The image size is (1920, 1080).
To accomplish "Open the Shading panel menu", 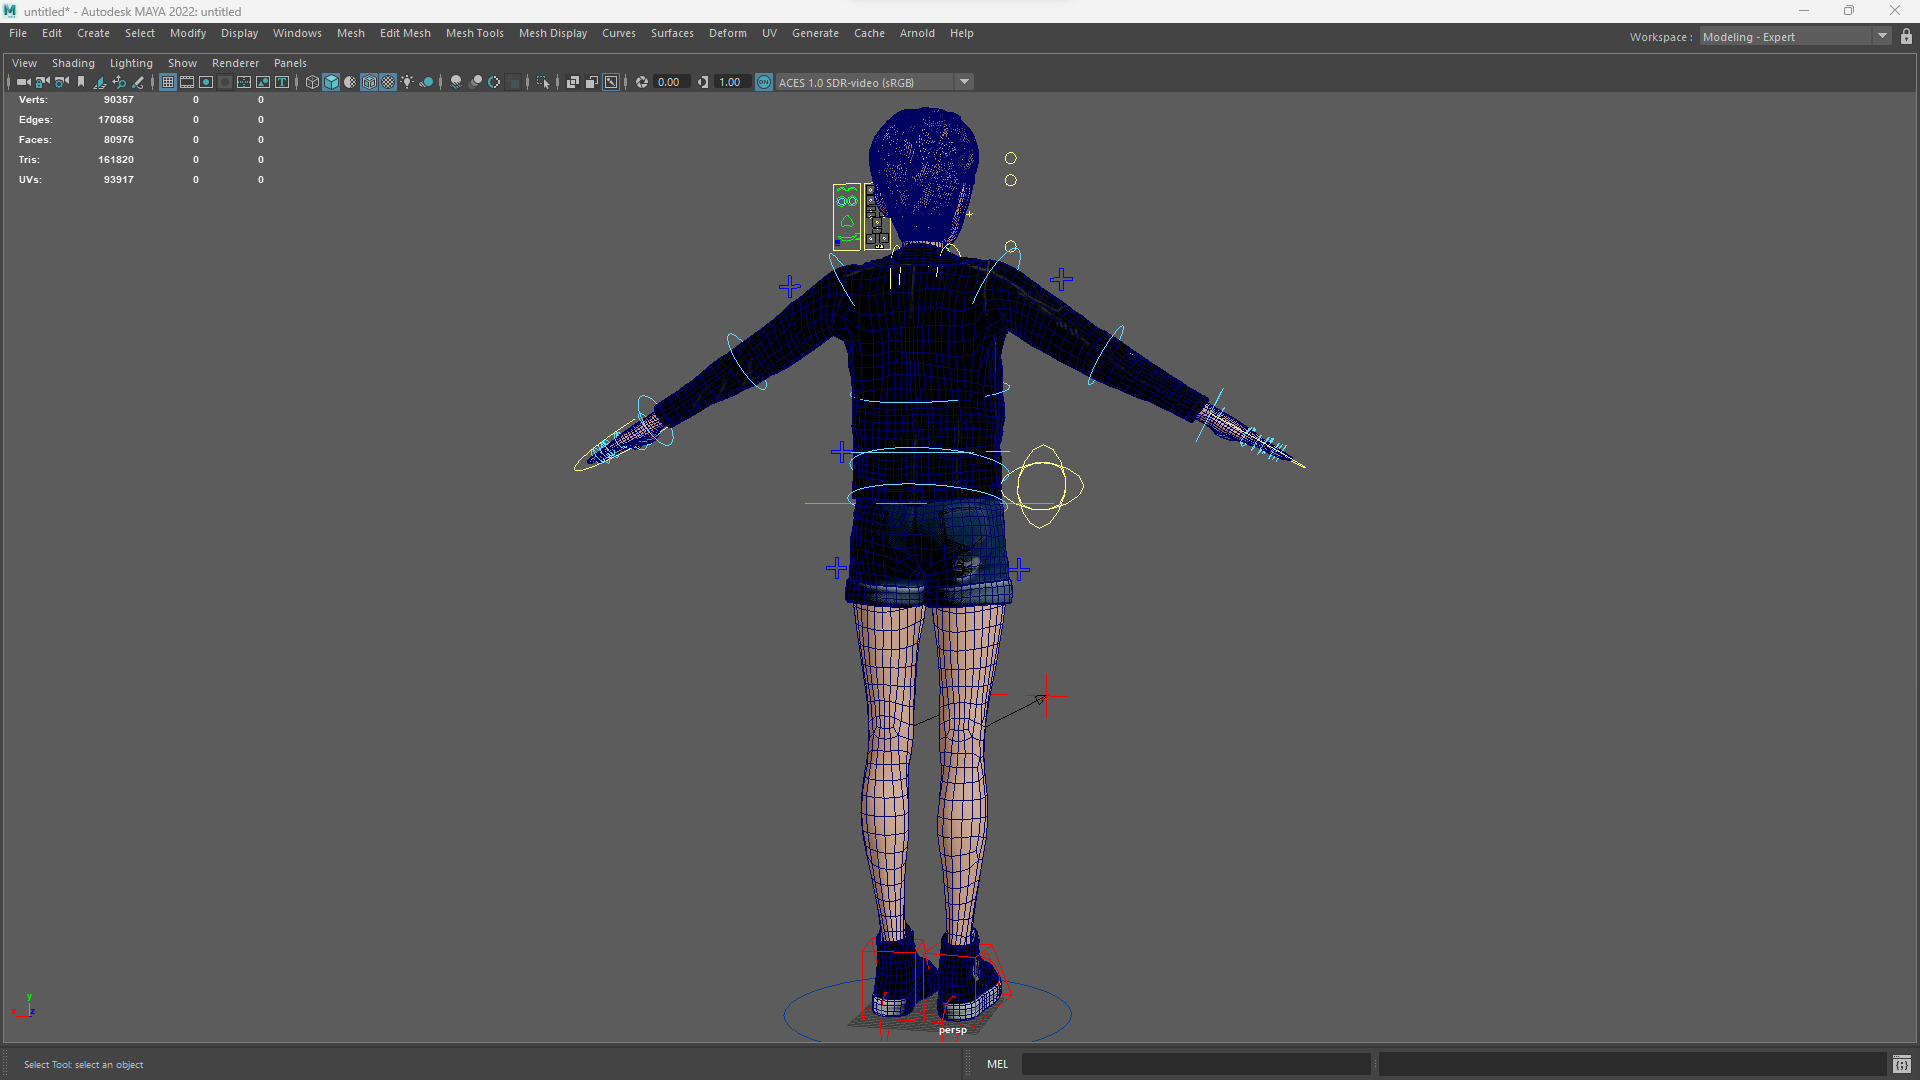I will (73, 63).
